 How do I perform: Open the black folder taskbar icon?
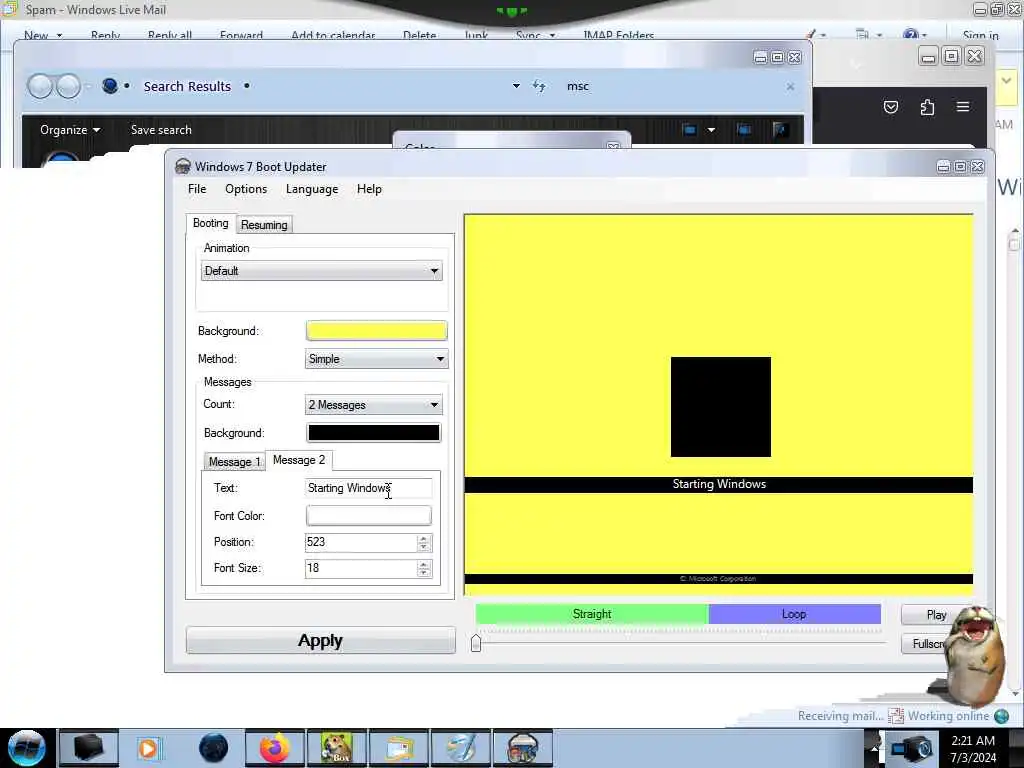[x=89, y=748]
